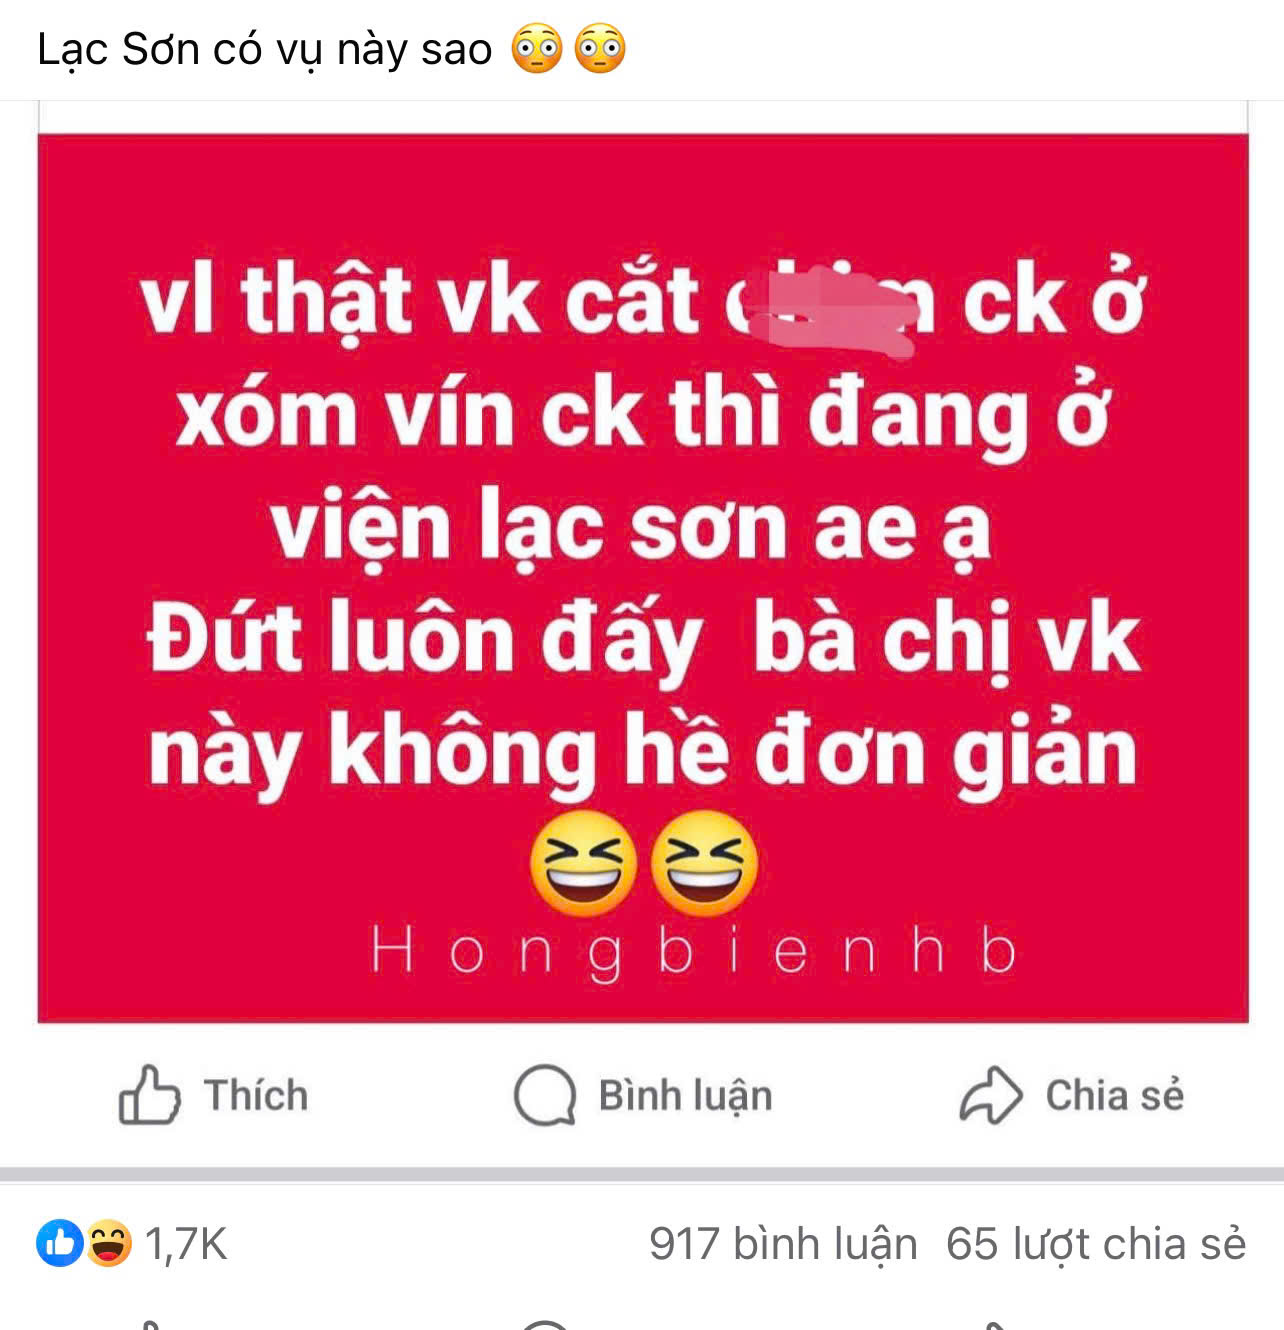View the 65 lượt chia sẻ list
Viewport: 1284px width, 1330px height.
[1096, 1245]
